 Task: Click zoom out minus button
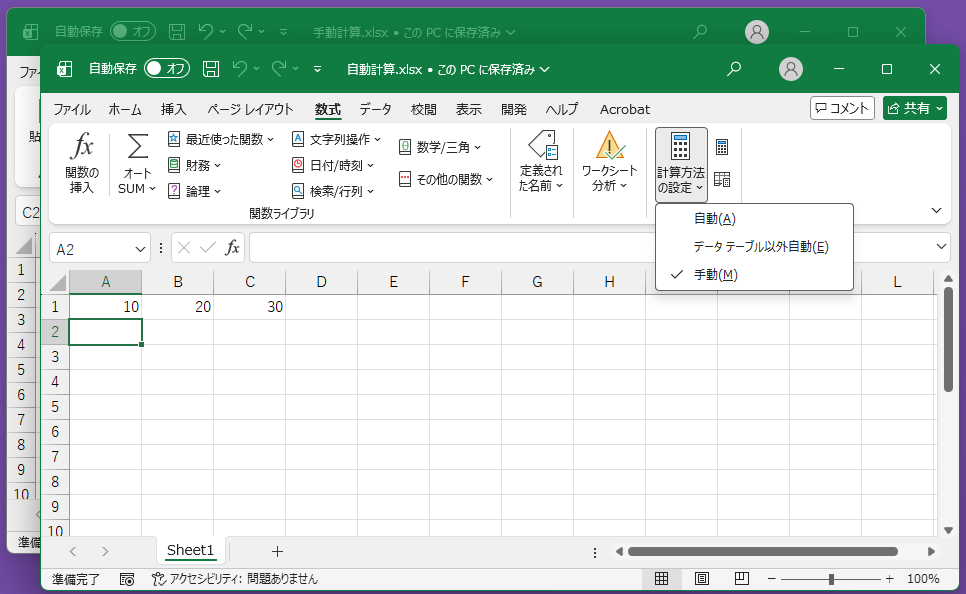771,579
